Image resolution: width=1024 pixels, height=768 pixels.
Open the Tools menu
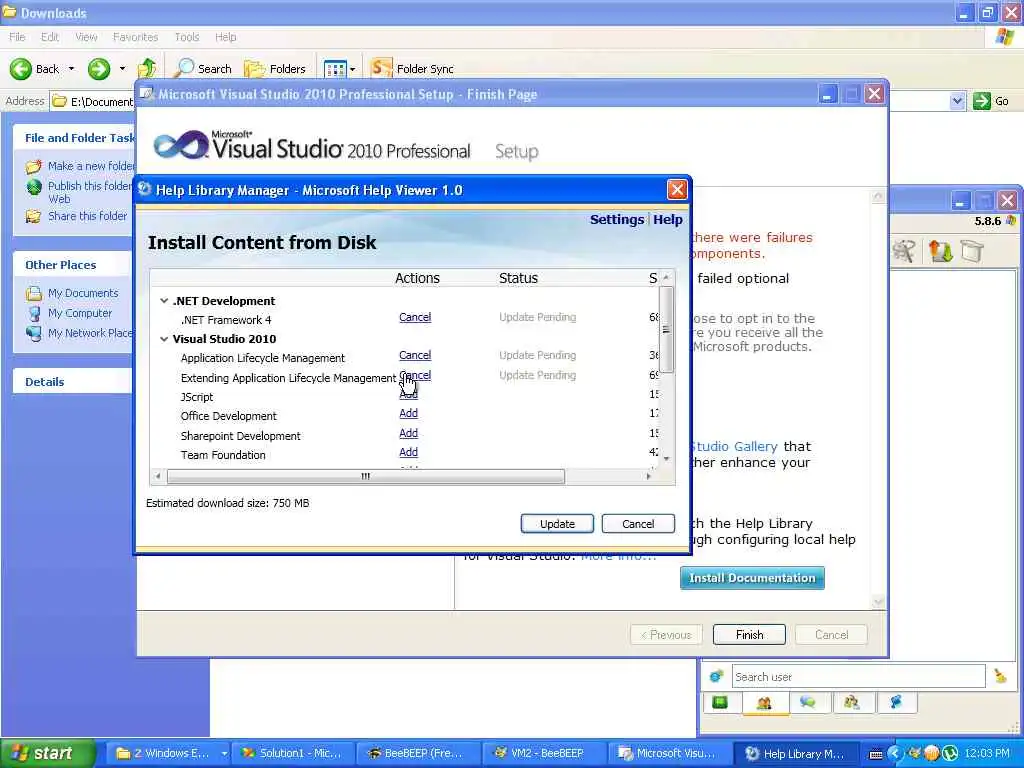[x=187, y=37]
